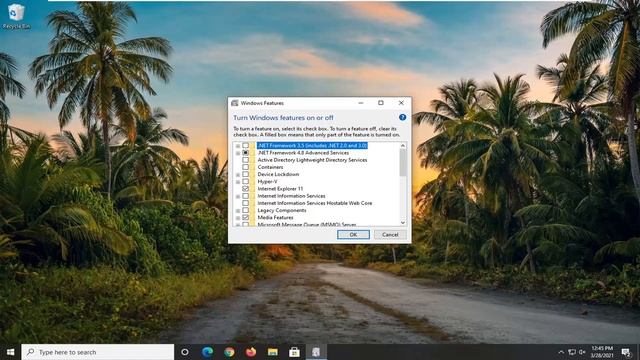The image size is (640, 360).
Task: Open Microsoft Store from the taskbar
Action: [x=294, y=352]
